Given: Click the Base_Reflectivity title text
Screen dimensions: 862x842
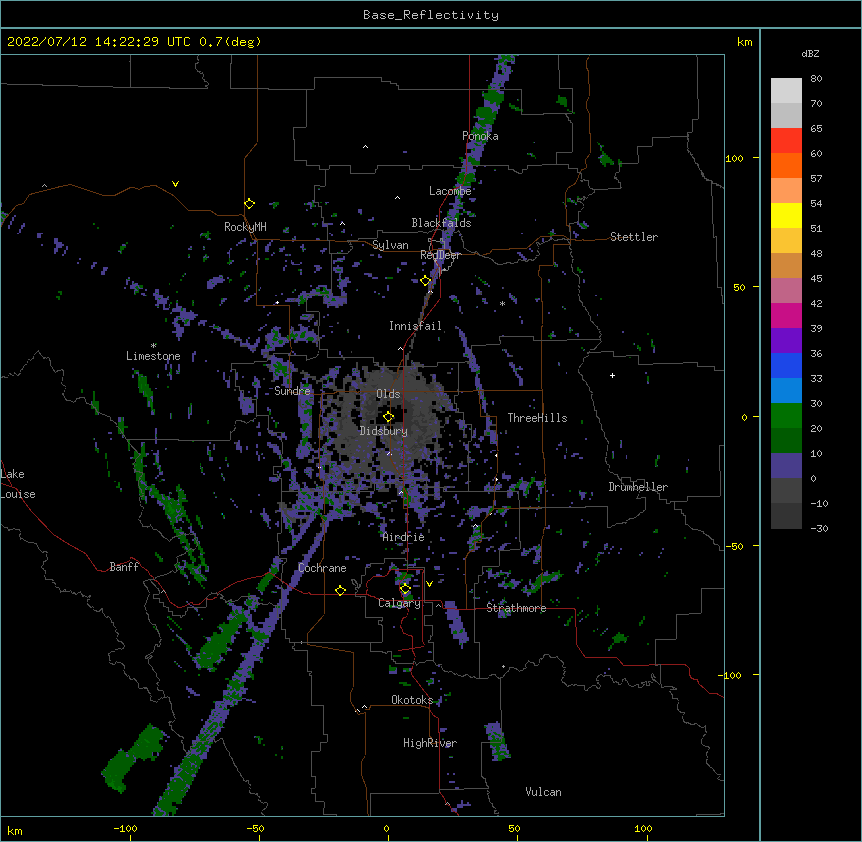Looking at the screenshot, I should [431, 15].
